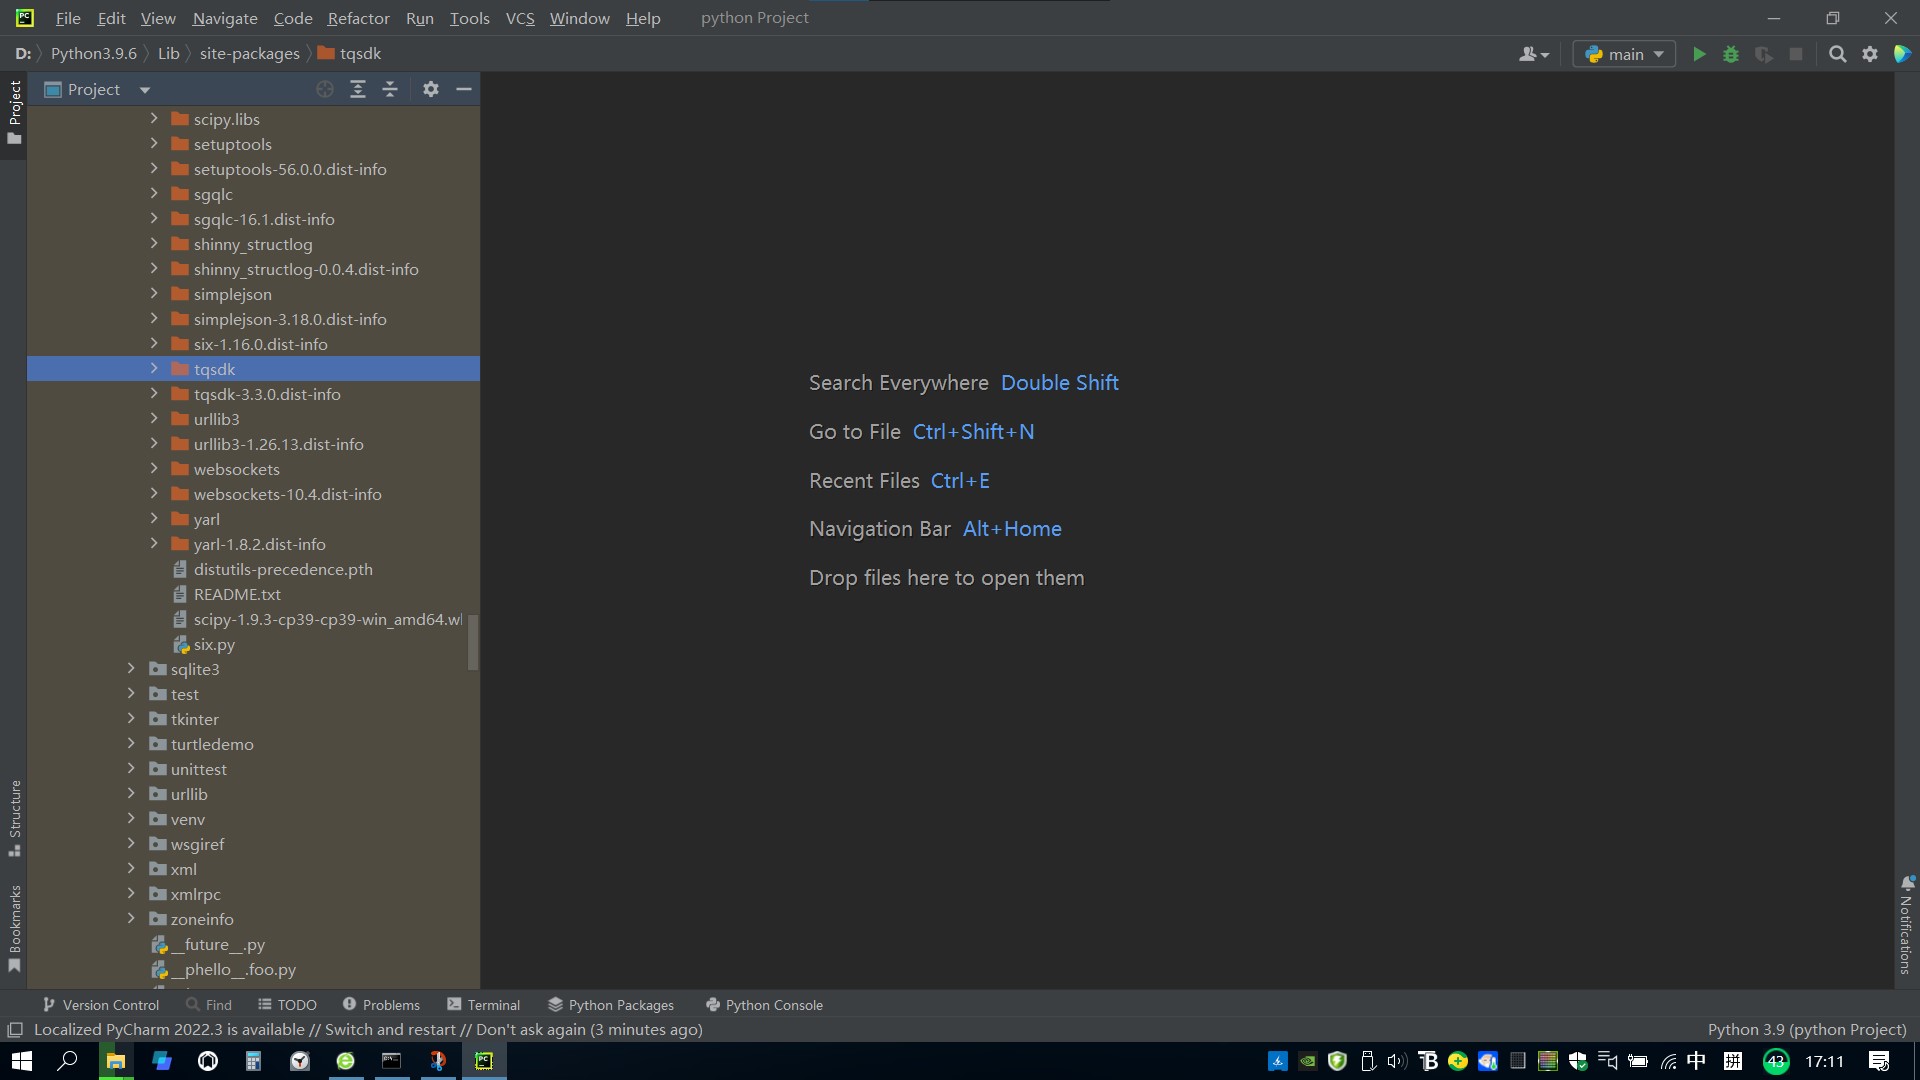
Task: Click Python 3.9 interpreter in status bar
Action: click(x=1806, y=1030)
